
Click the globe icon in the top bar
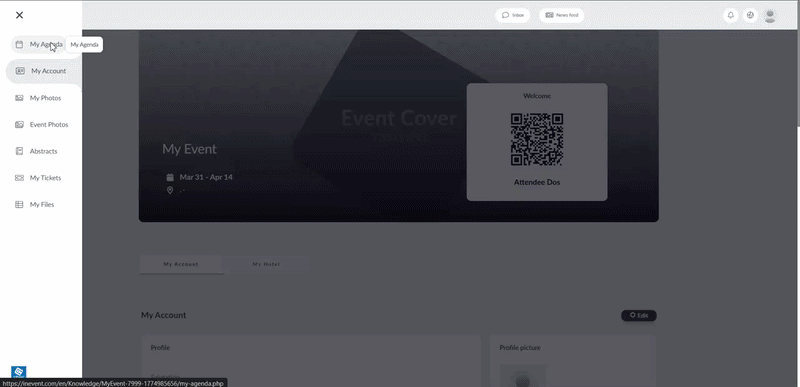pos(750,15)
